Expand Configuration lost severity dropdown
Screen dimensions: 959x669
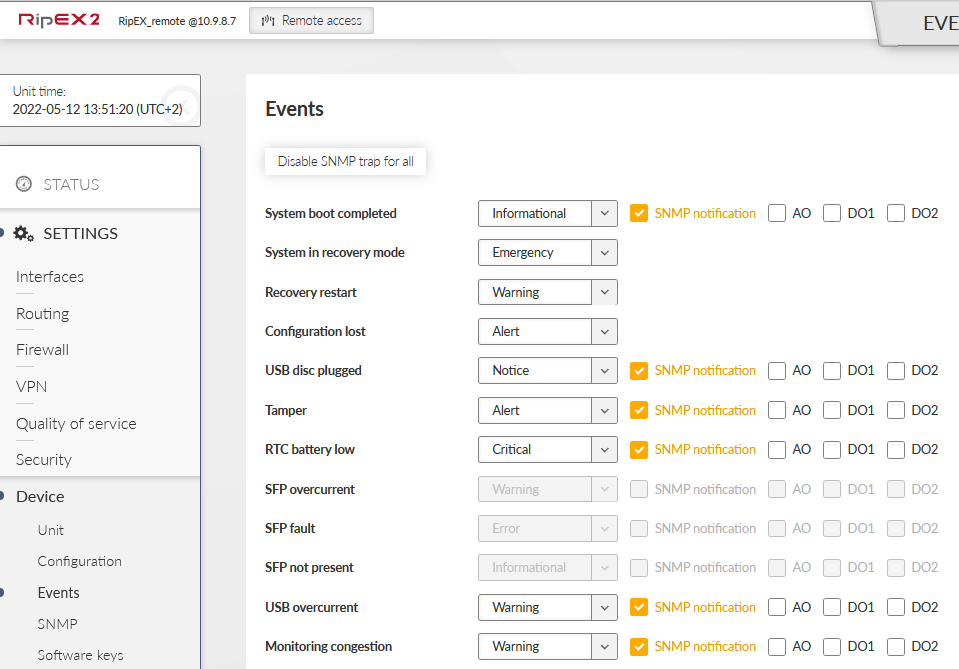[x=547, y=331]
